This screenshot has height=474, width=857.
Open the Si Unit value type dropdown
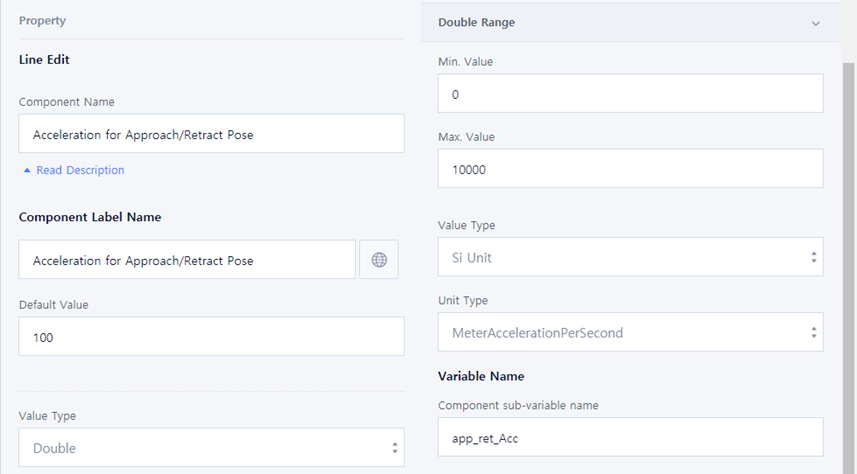[x=630, y=257]
